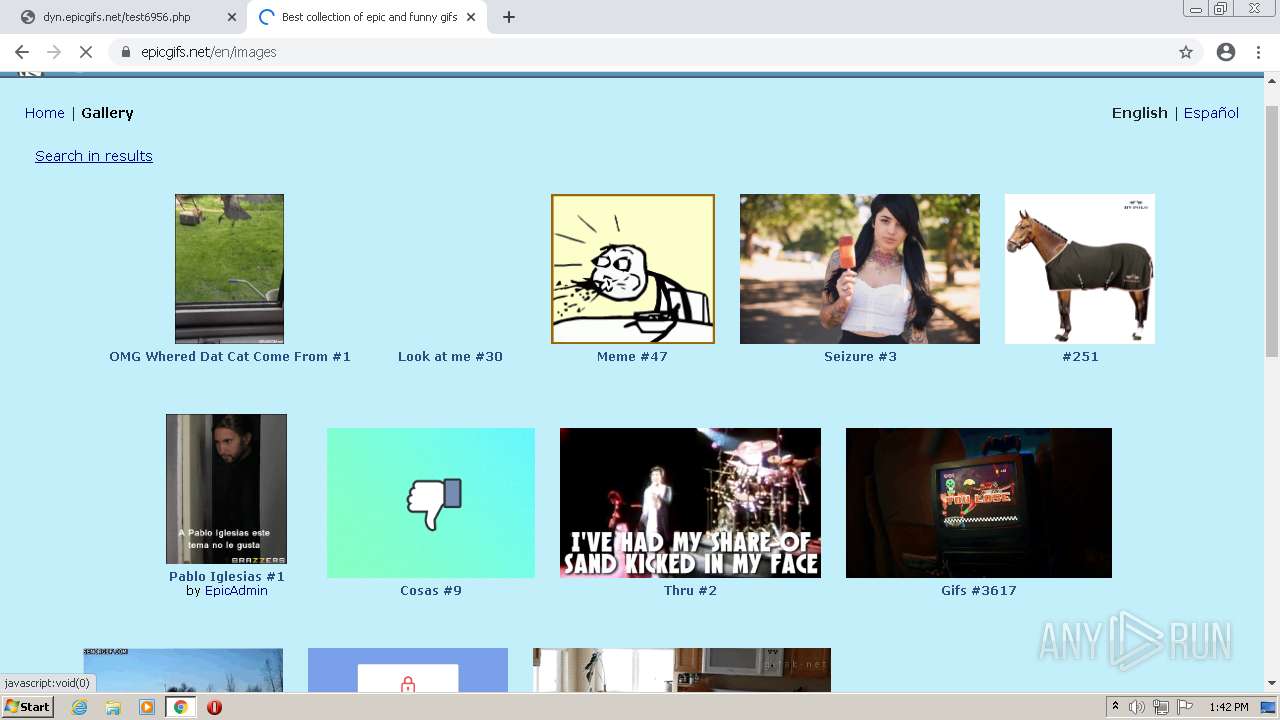Open a new browser tab
The image size is (1280, 720).
click(509, 17)
